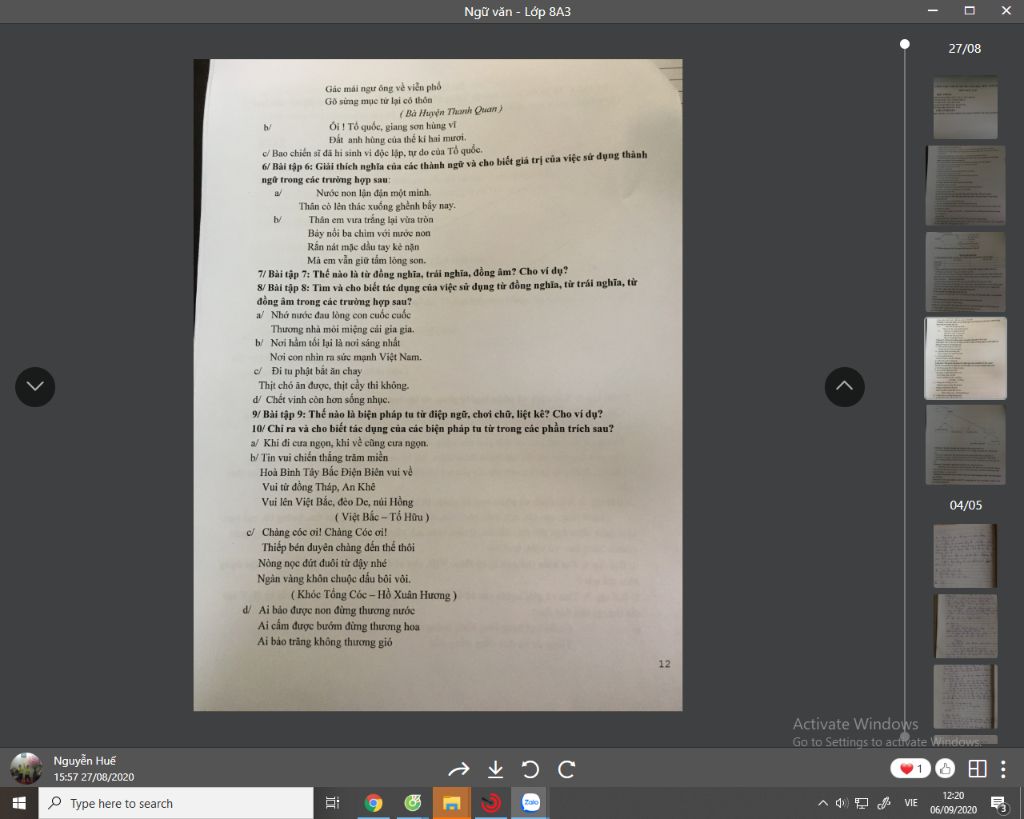1024x819 pixels.
Task: Open the clock showing 12:20 06/09/2020
Action: pos(953,803)
